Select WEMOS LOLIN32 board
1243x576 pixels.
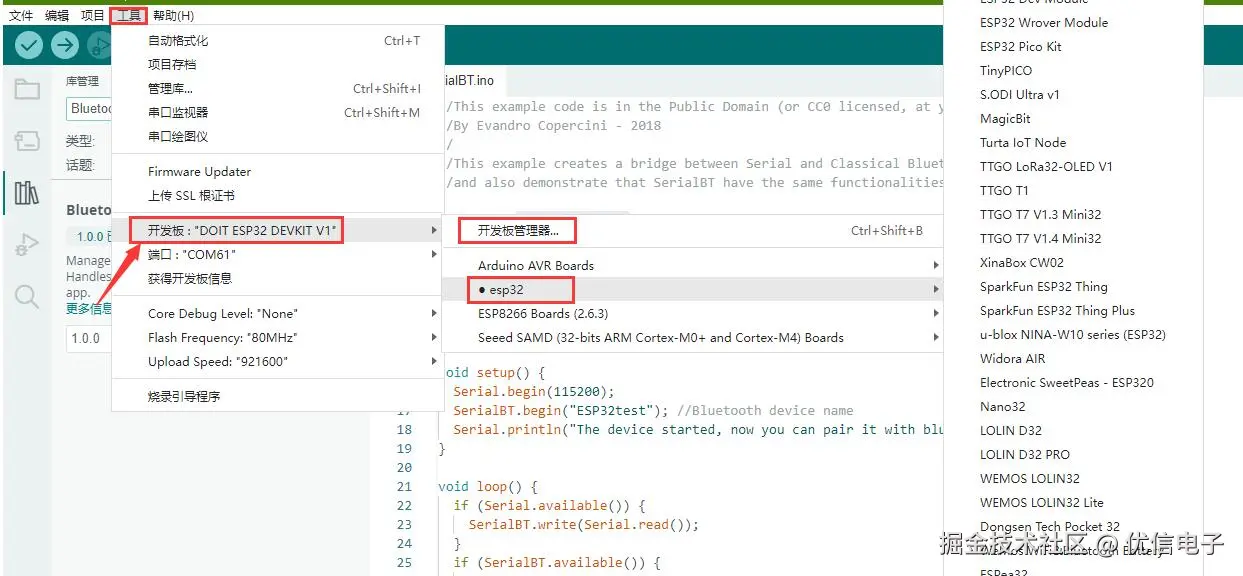pyautogui.click(x=1073, y=479)
